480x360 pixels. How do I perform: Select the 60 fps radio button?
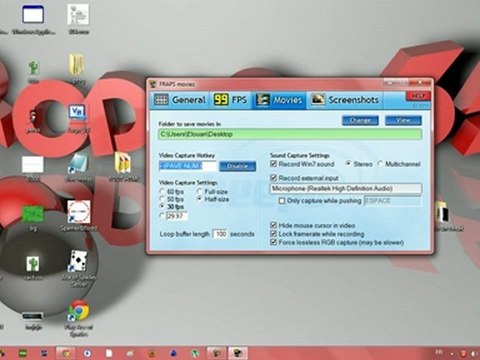click(x=162, y=192)
